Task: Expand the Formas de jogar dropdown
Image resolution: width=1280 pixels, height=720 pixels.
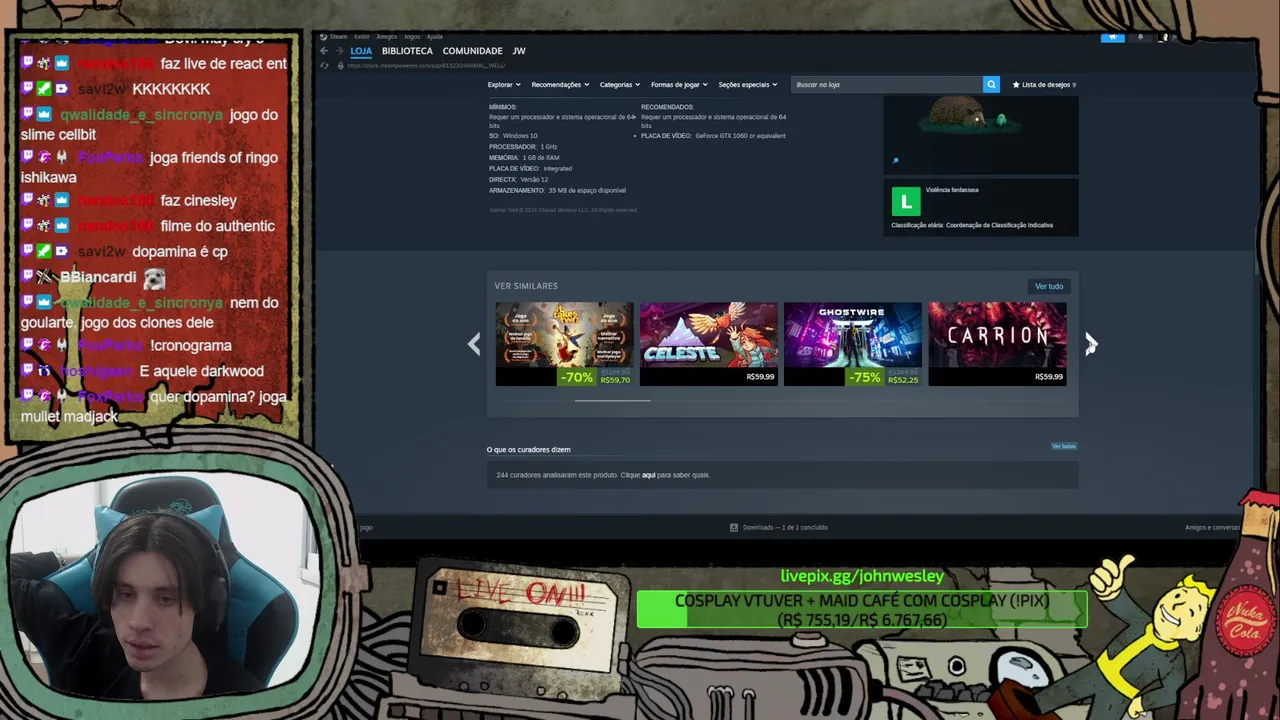Action: tap(679, 85)
